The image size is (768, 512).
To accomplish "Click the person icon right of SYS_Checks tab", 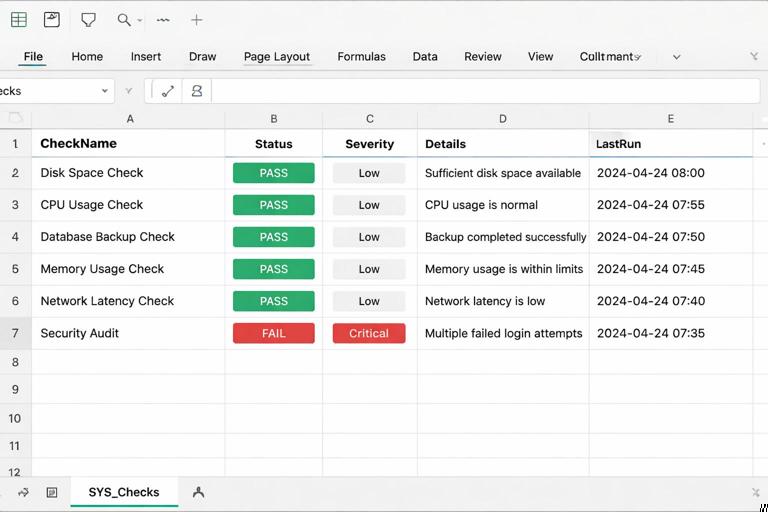I will (x=198, y=492).
